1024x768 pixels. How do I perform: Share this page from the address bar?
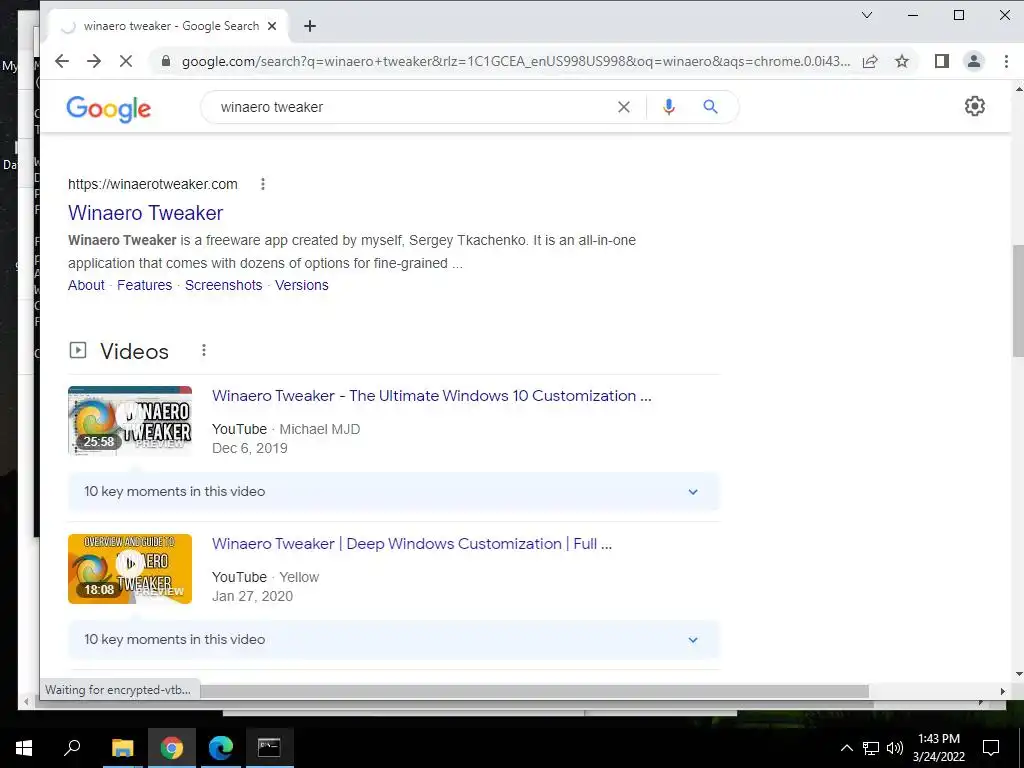click(870, 61)
